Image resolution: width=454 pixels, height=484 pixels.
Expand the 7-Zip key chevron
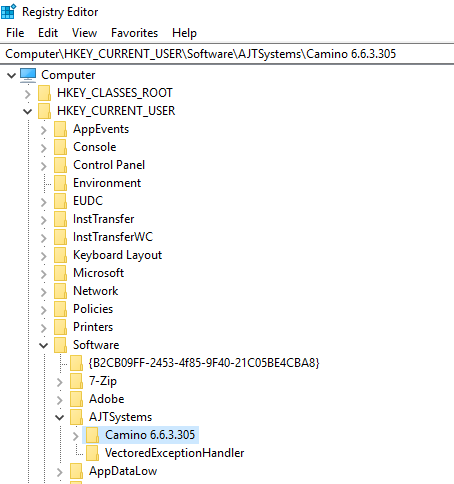(59, 382)
